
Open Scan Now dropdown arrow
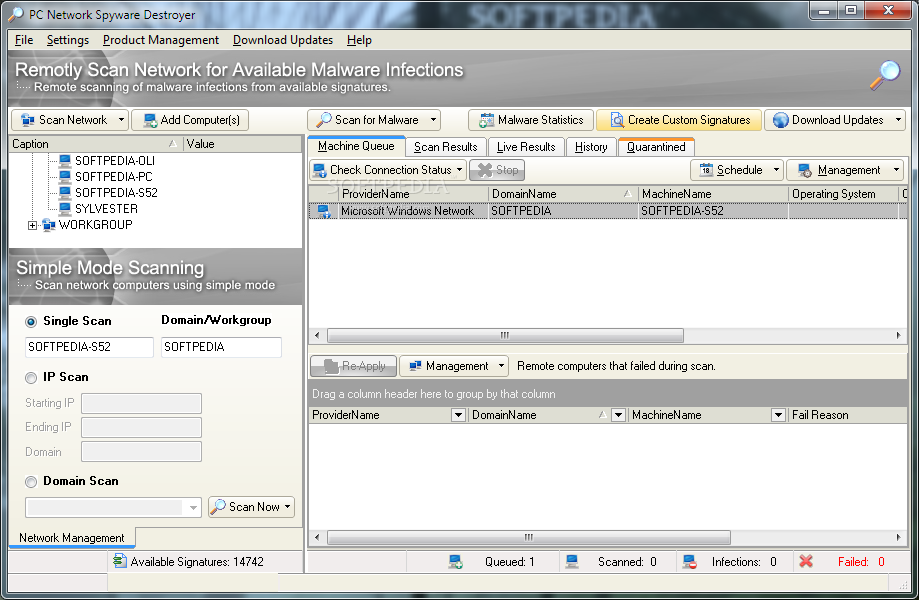point(288,507)
